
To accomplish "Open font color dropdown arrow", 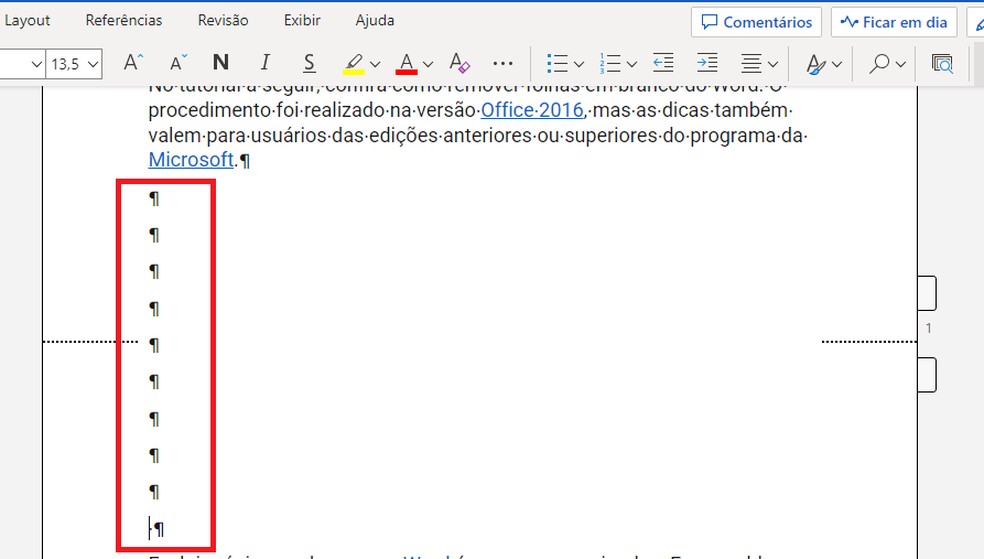I will 428,64.
